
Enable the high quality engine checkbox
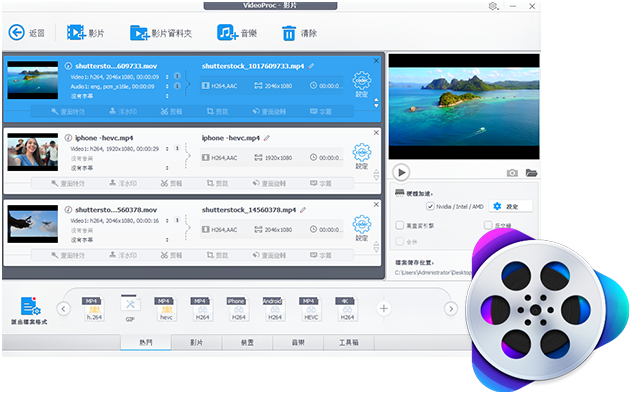tap(400, 225)
